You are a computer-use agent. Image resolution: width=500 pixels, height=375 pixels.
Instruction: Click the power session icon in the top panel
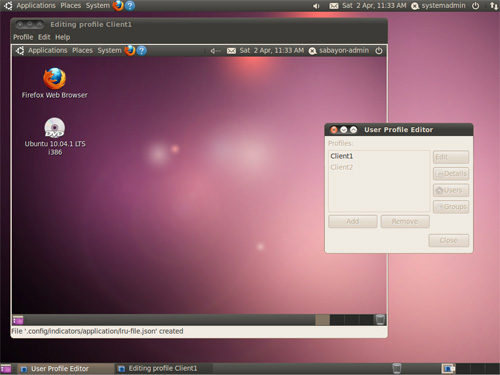tap(476, 6)
